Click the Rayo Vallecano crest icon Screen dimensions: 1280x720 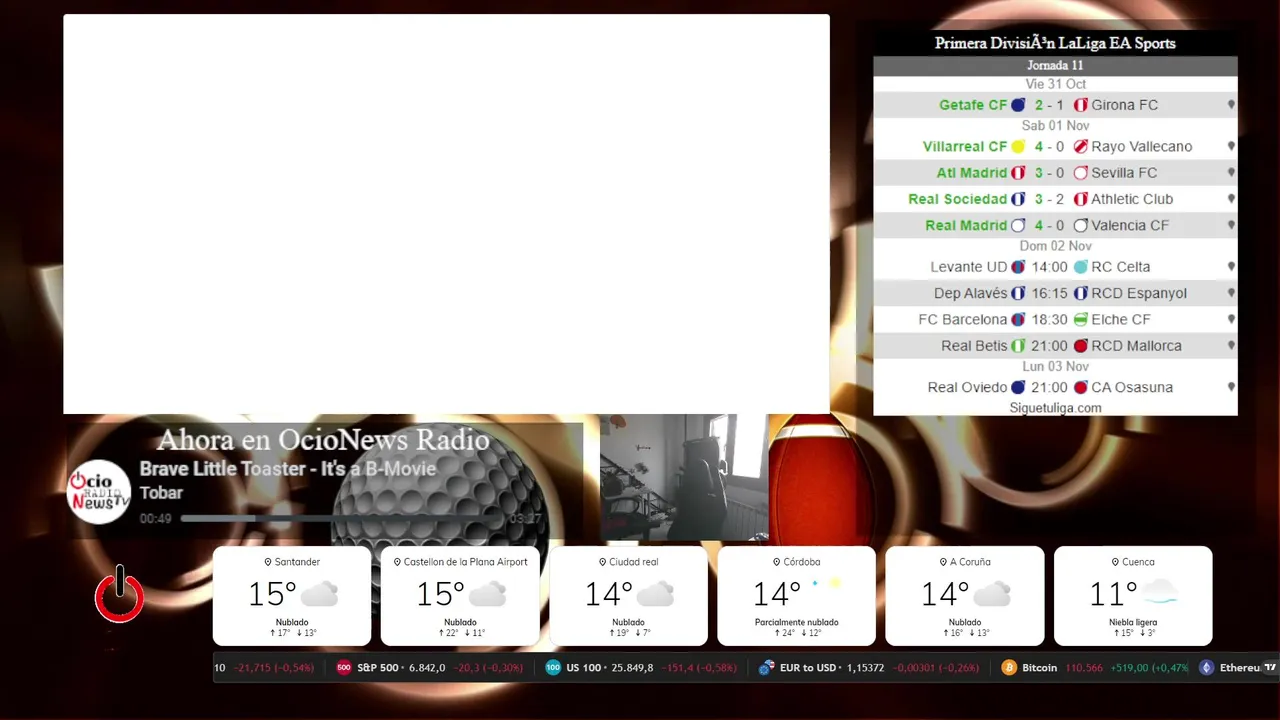1080,146
